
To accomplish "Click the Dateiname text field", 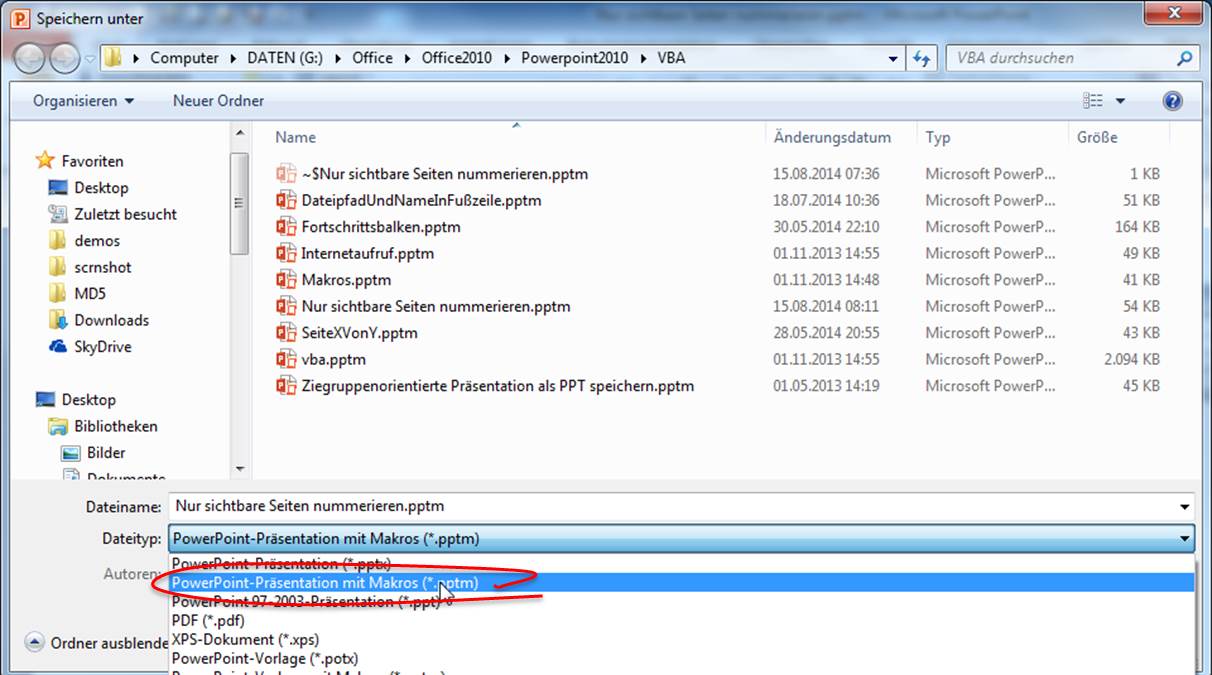I will [x=672, y=507].
